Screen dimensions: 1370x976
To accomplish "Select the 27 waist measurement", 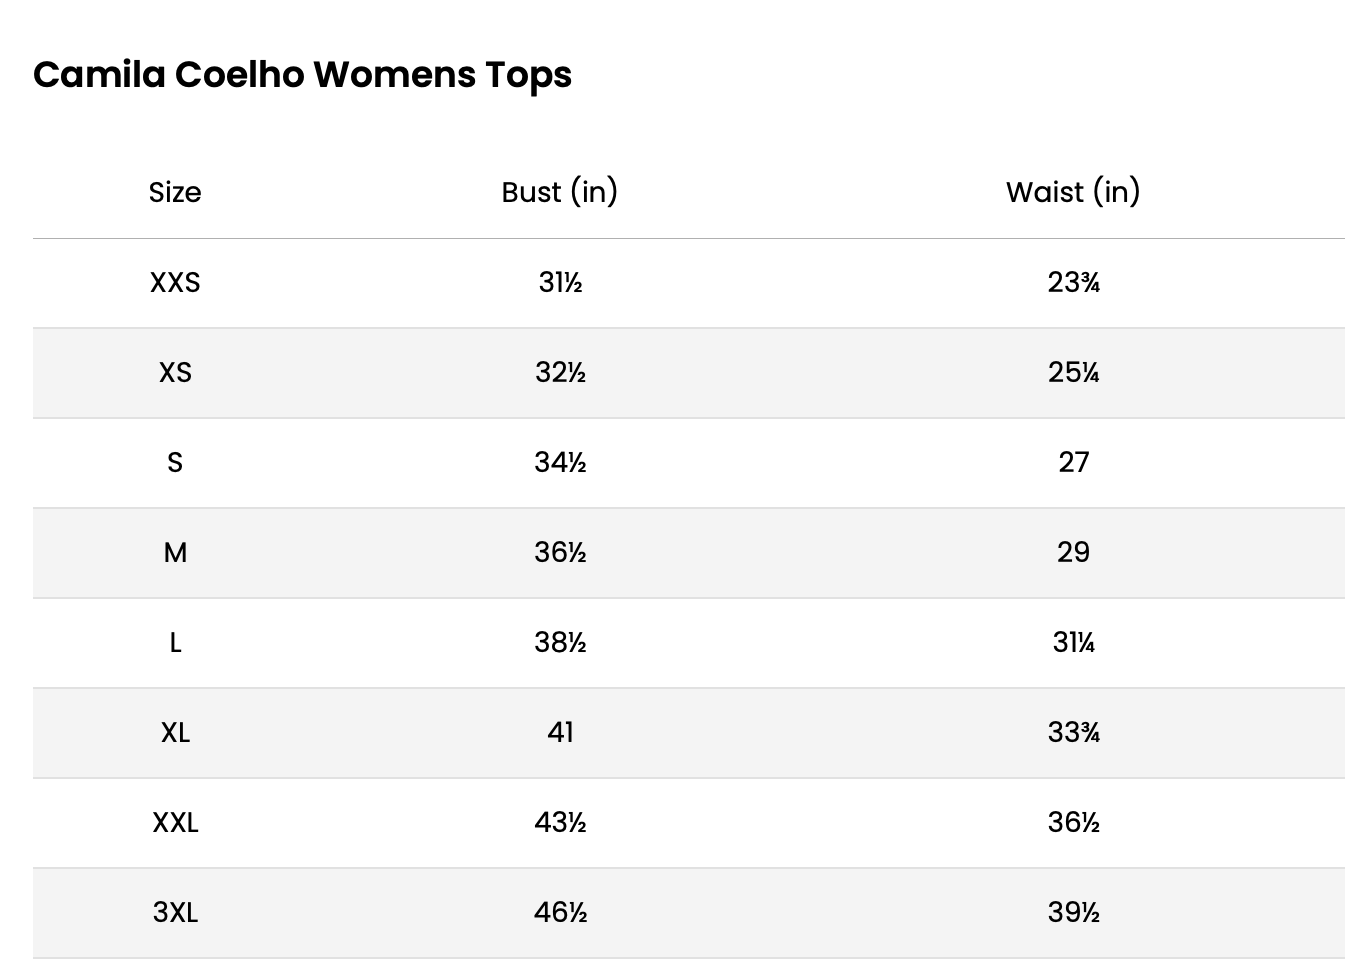I will (1073, 463).
